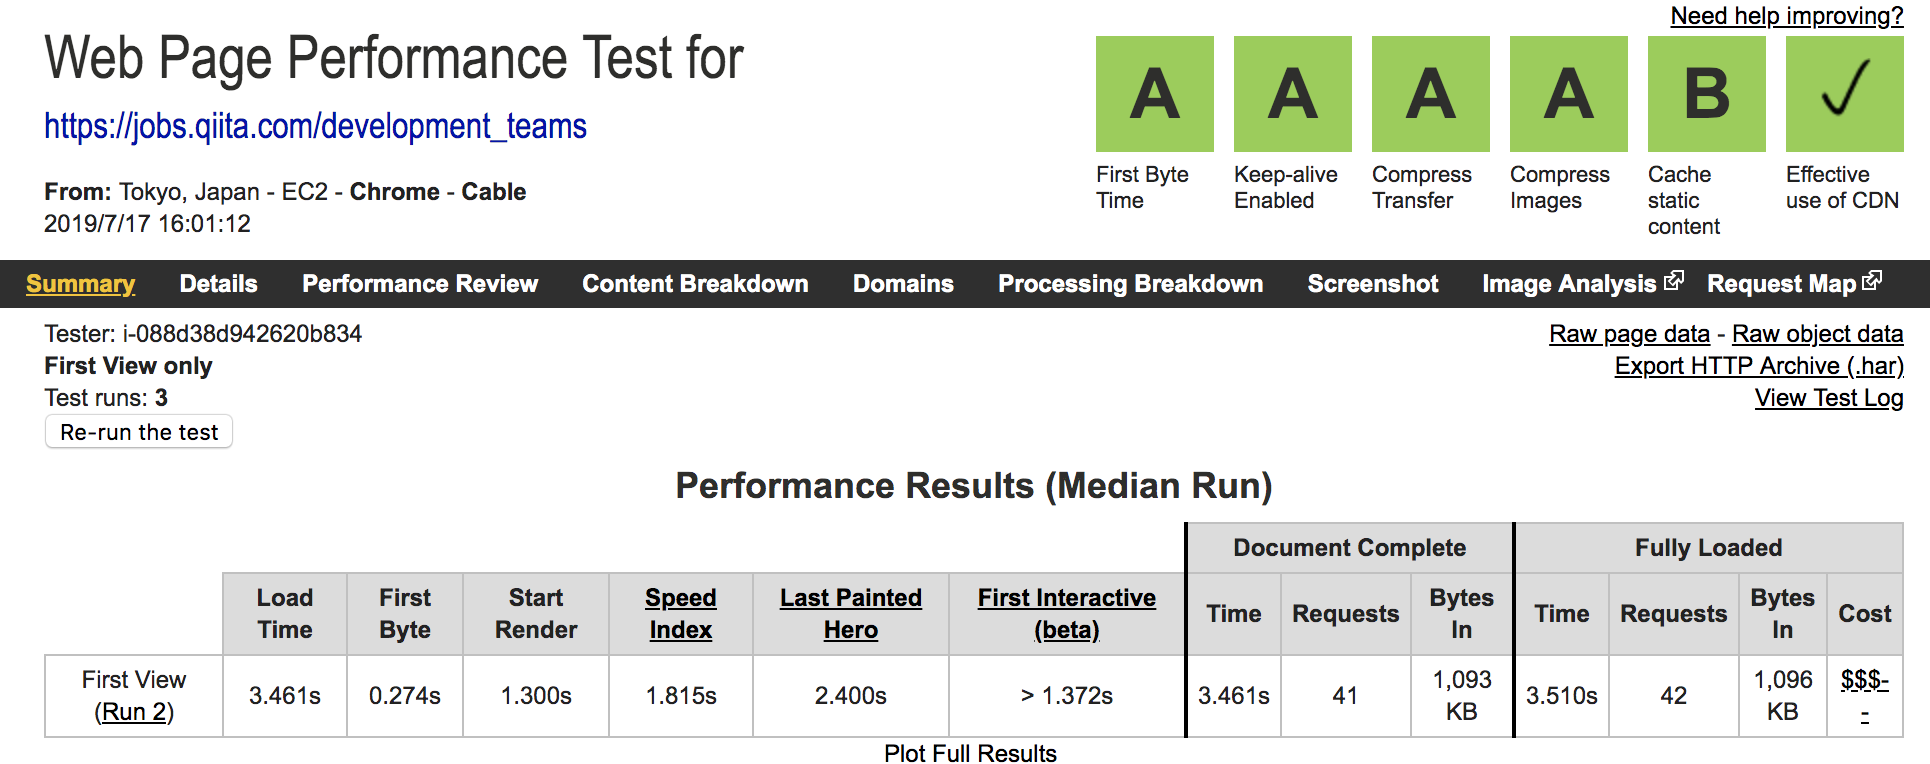The width and height of the screenshot is (1930, 764).
Task: Click the Document Complete group header
Action: pos(1349,548)
